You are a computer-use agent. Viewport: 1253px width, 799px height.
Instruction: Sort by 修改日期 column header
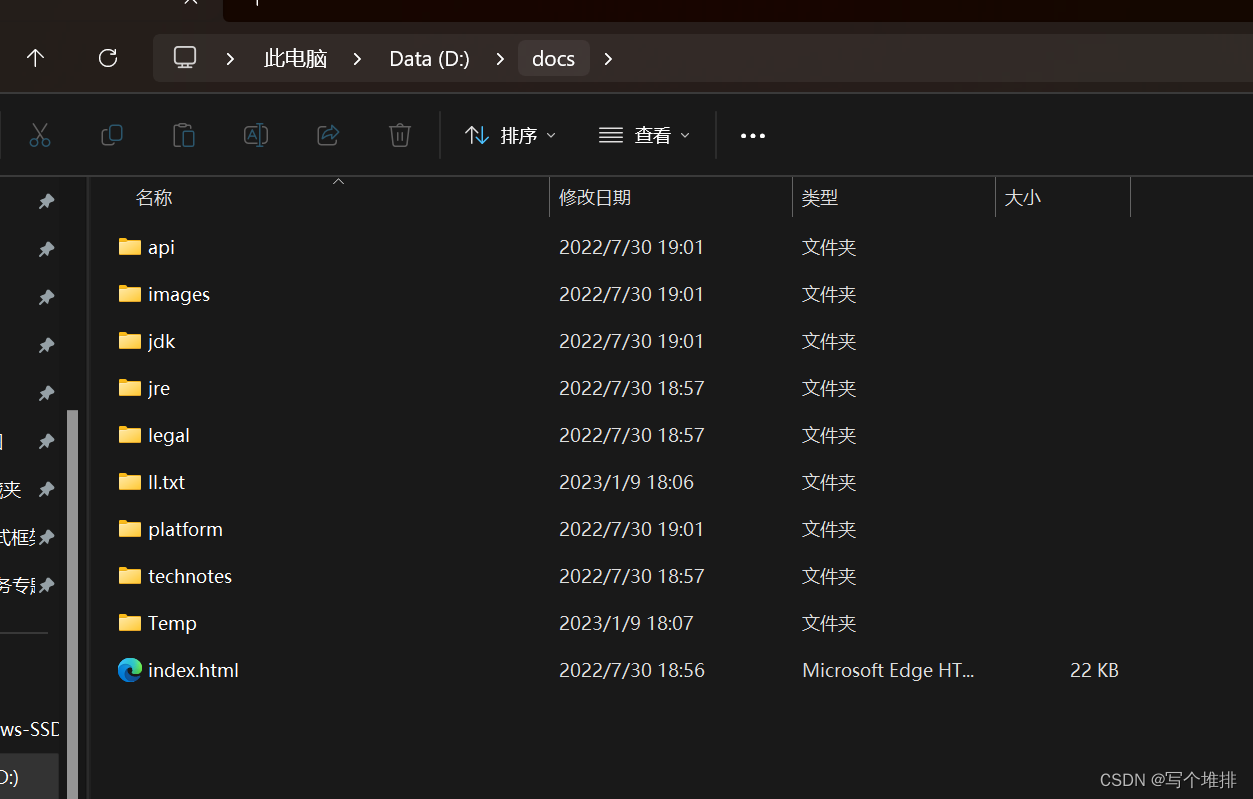pos(595,198)
